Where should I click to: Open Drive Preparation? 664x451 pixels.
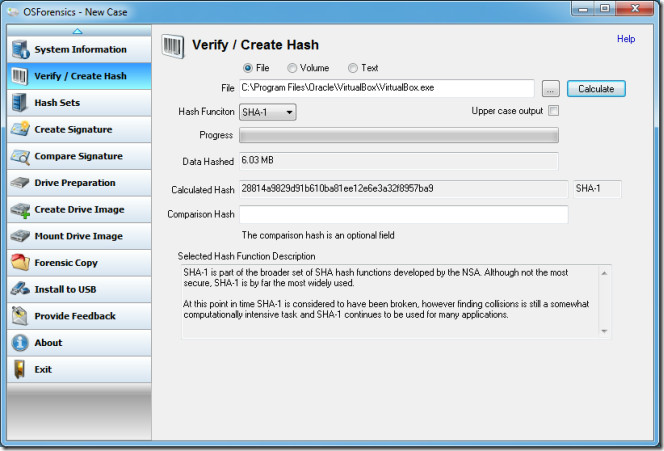[x=79, y=183]
